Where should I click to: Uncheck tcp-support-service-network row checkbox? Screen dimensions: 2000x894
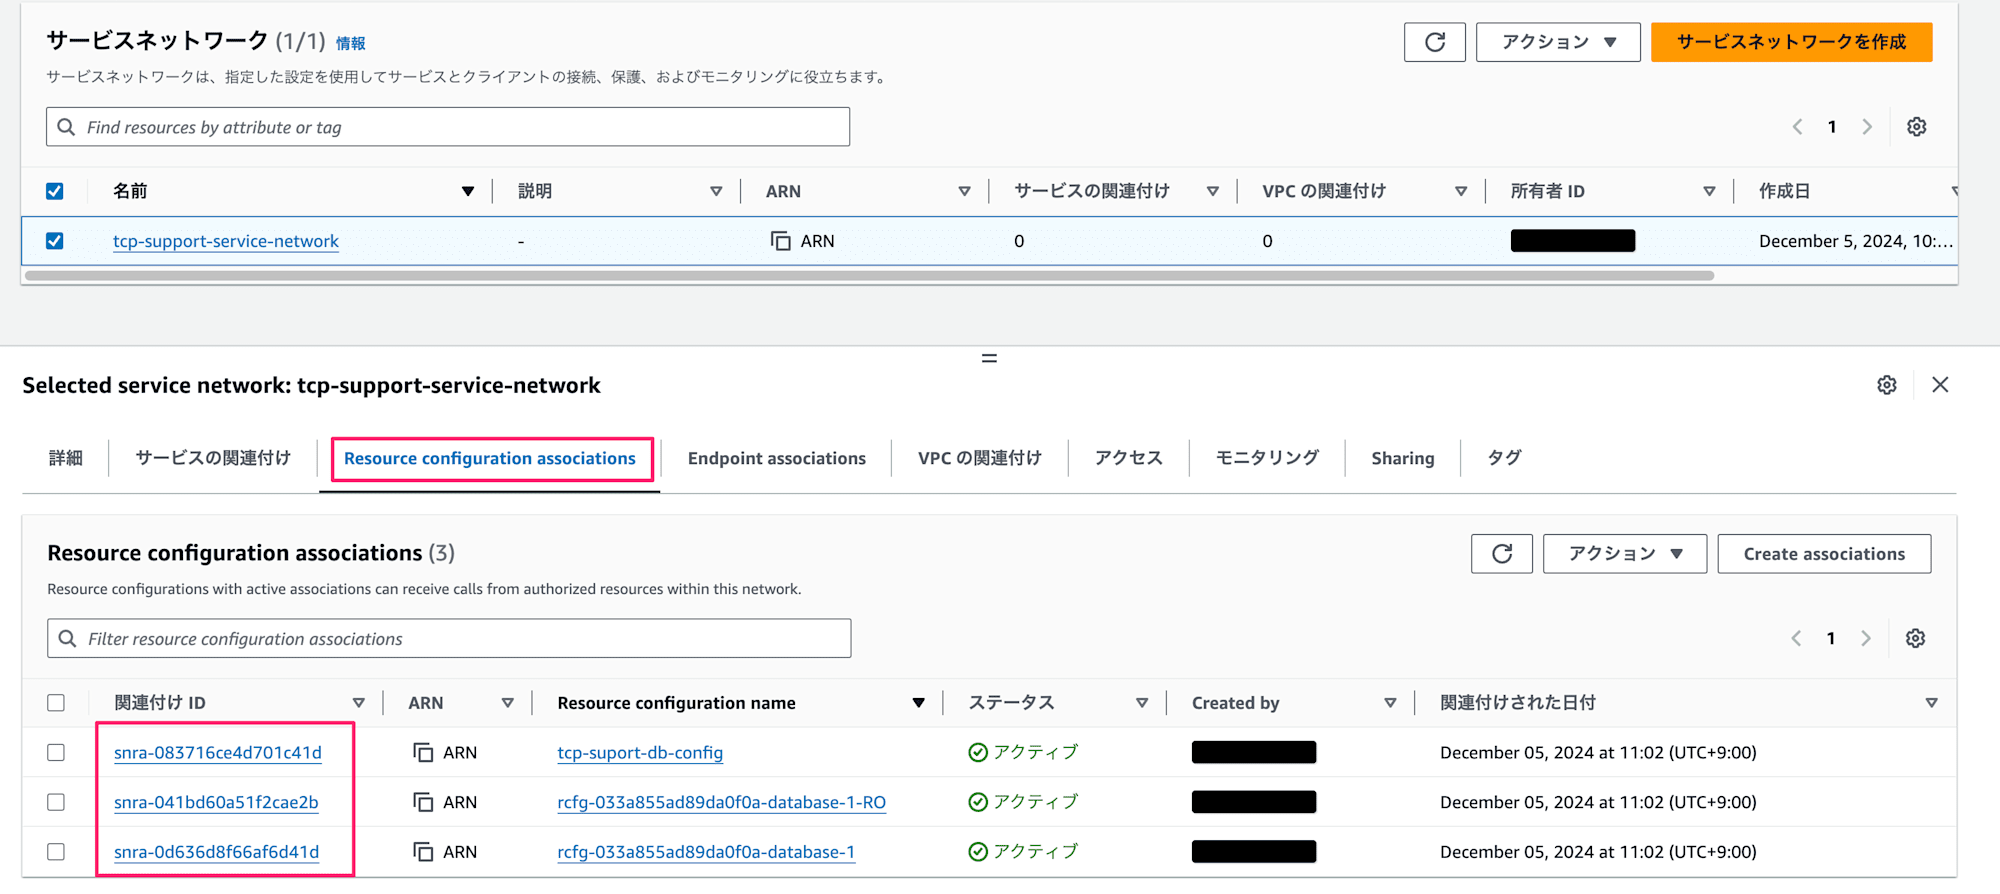coord(55,241)
